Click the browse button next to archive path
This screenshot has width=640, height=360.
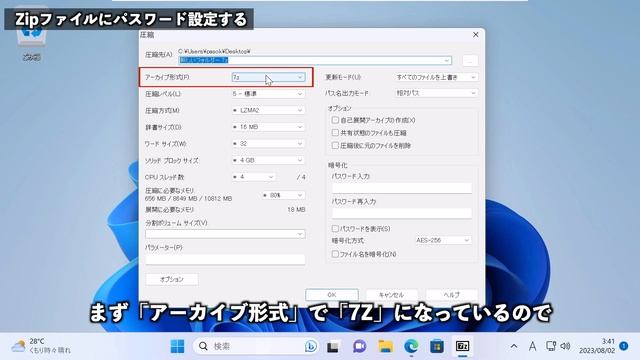click(x=470, y=60)
